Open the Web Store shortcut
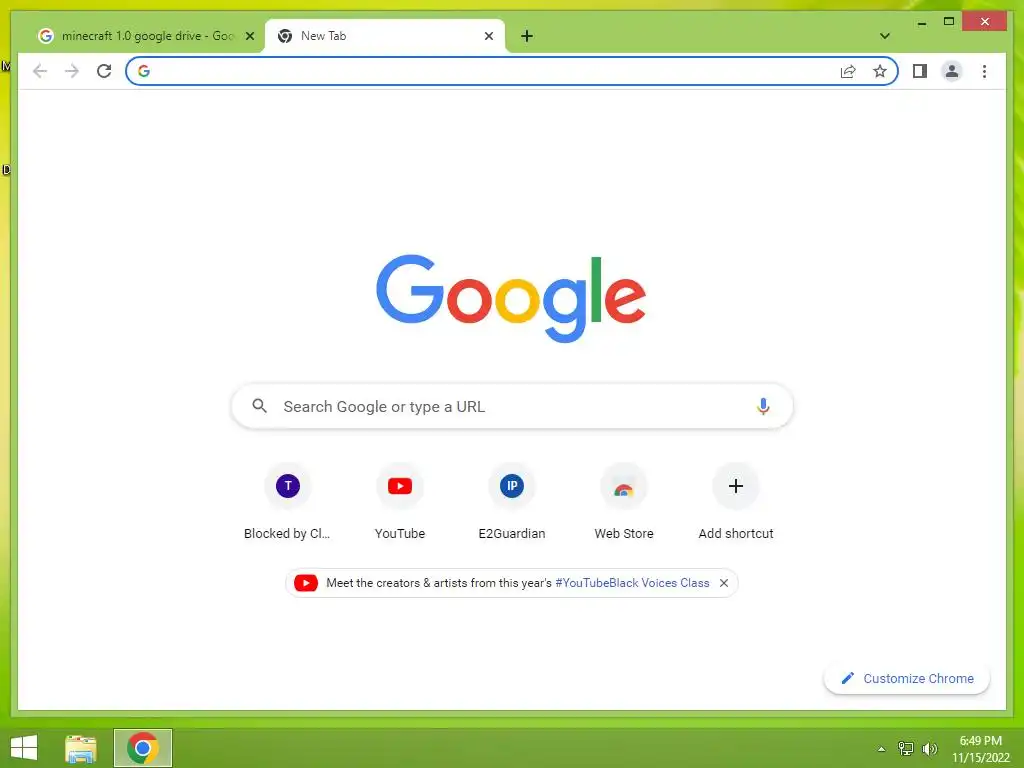Image resolution: width=1024 pixels, height=768 pixels. [624, 503]
